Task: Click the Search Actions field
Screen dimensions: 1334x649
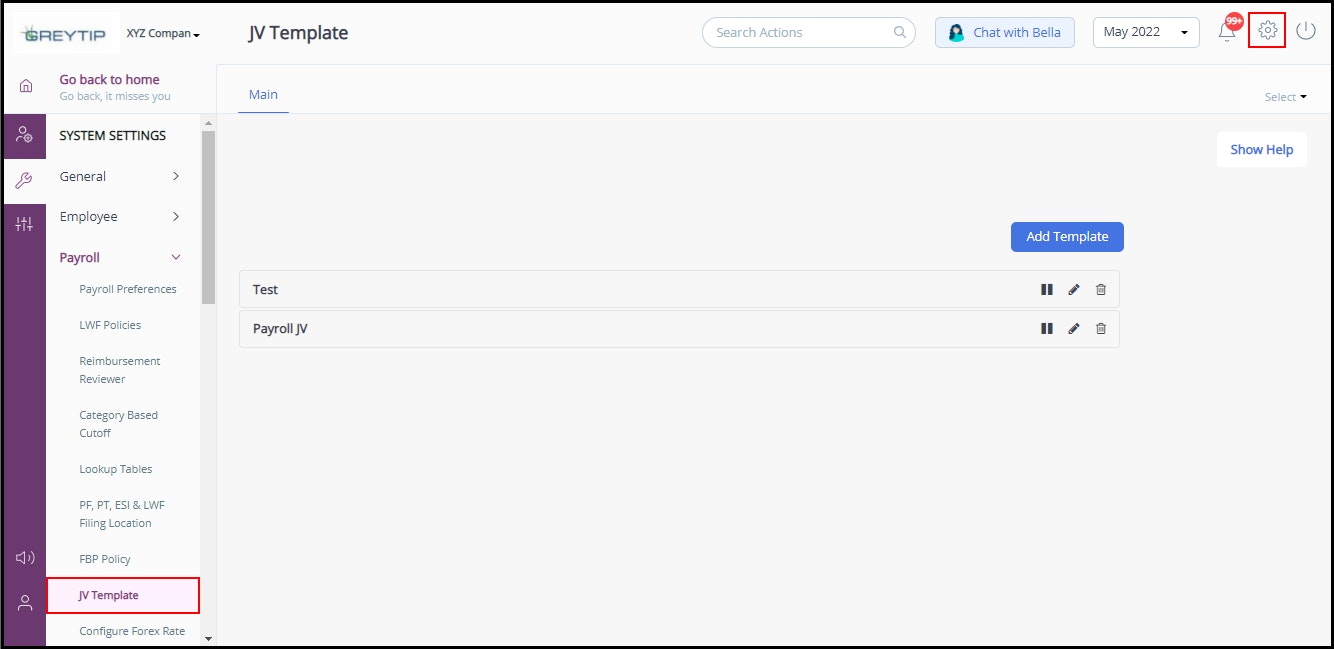Action: pyautogui.click(x=808, y=31)
